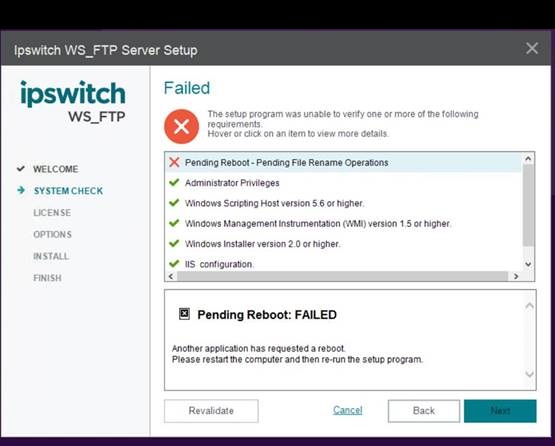Click horizontal scrollbar right arrow in list
555x446 pixels.
(516, 276)
